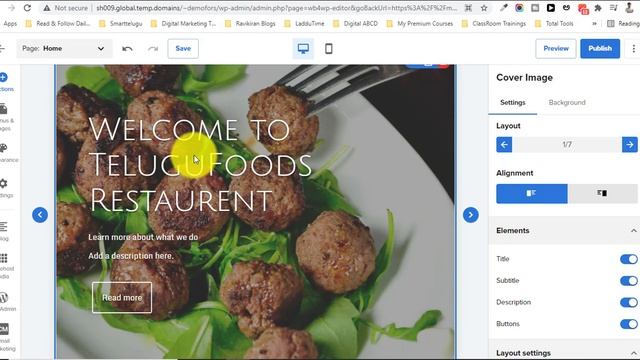Viewport: 640px width, 360px height.
Task: Click the Welcome to TeluguFoods Restaurent title
Action: click(x=200, y=164)
